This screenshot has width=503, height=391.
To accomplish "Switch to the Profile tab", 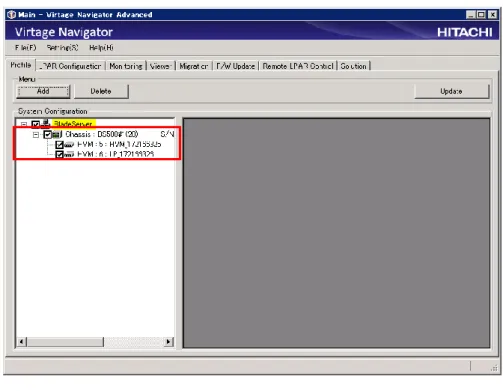I will pos(21,65).
